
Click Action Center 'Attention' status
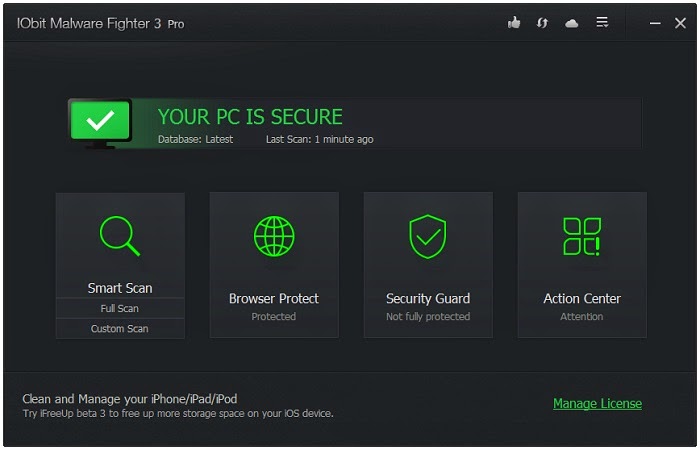[x=582, y=317]
